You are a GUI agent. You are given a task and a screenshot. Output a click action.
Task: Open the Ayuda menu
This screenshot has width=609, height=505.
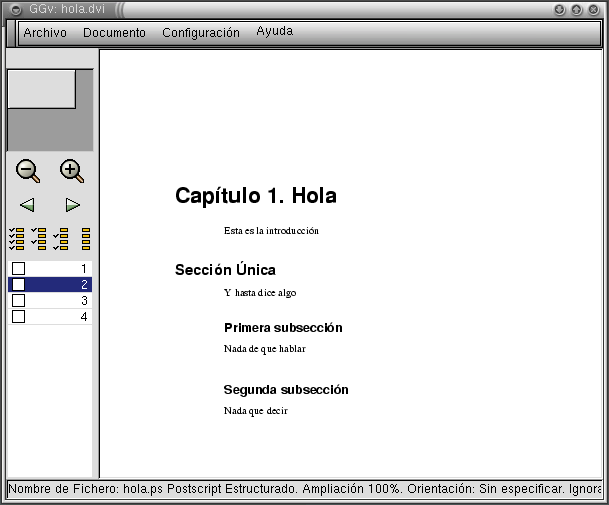pos(274,32)
